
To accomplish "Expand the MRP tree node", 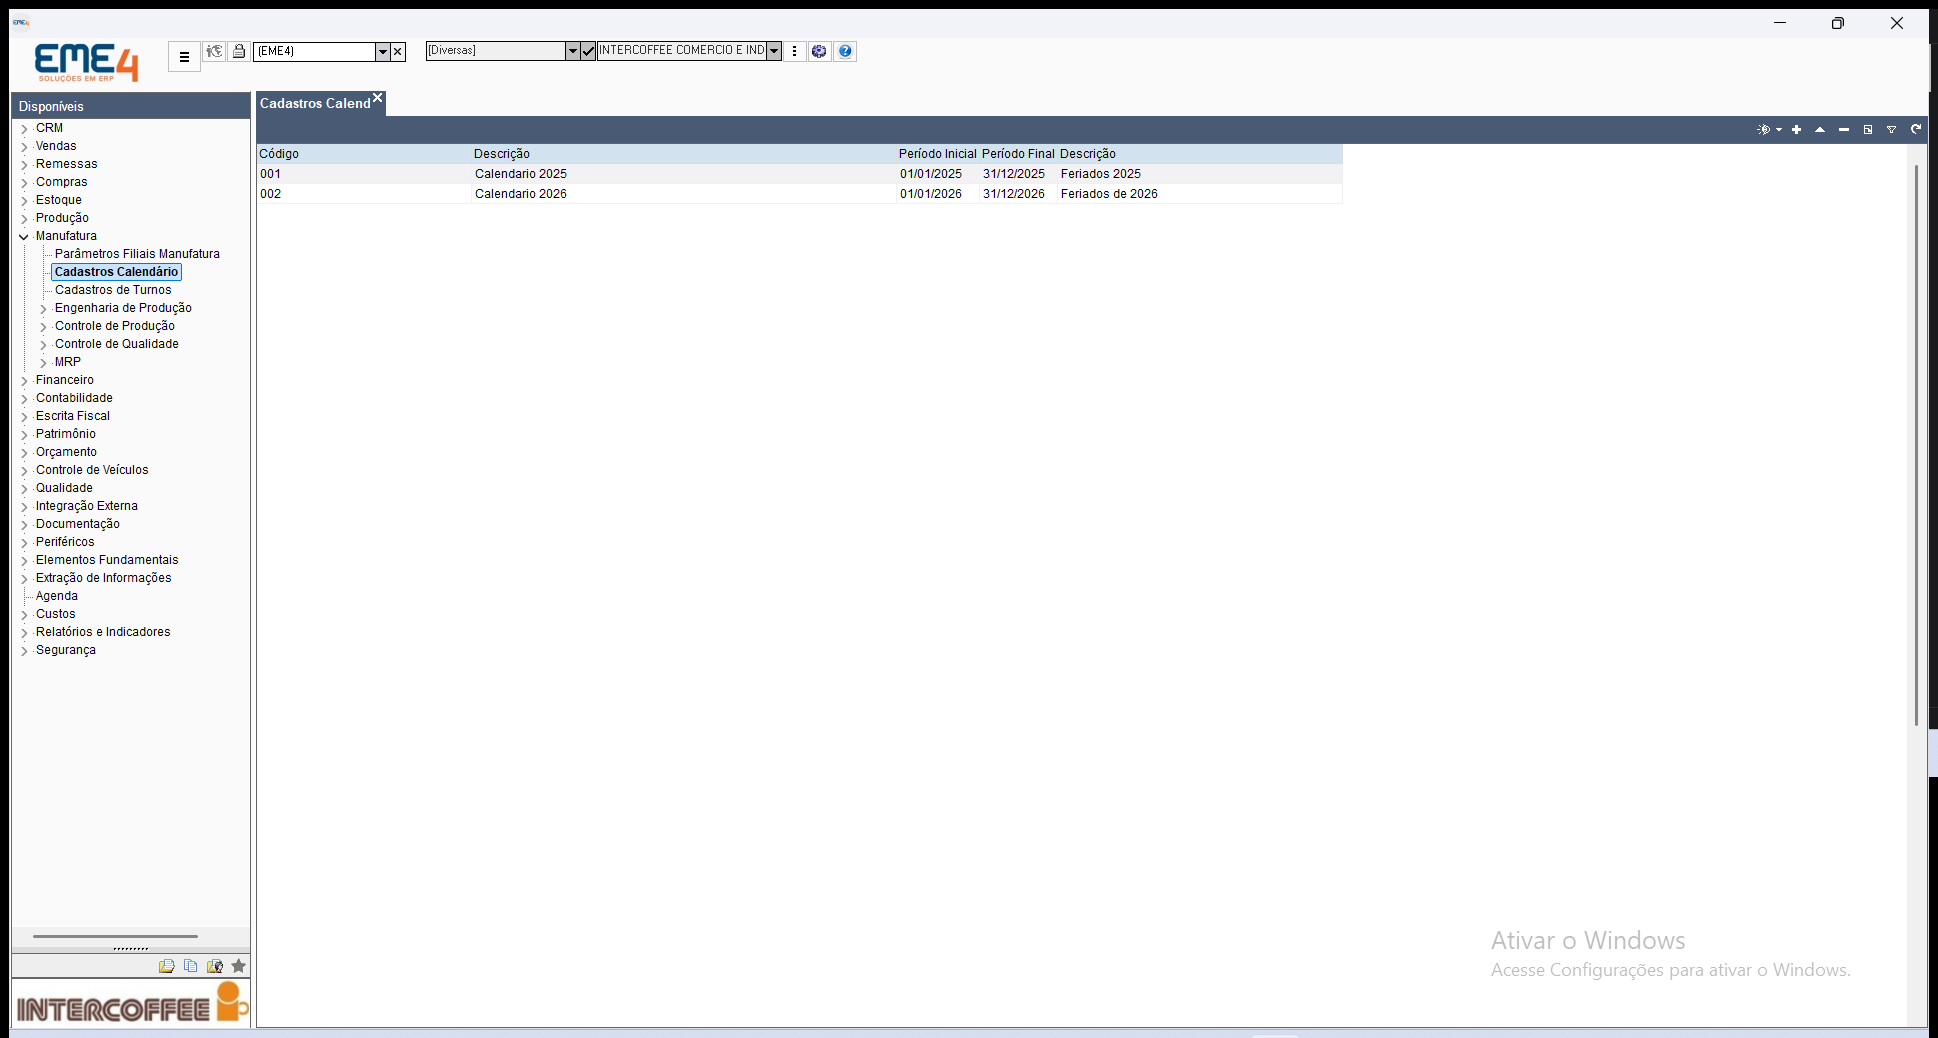I will point(43,363).
